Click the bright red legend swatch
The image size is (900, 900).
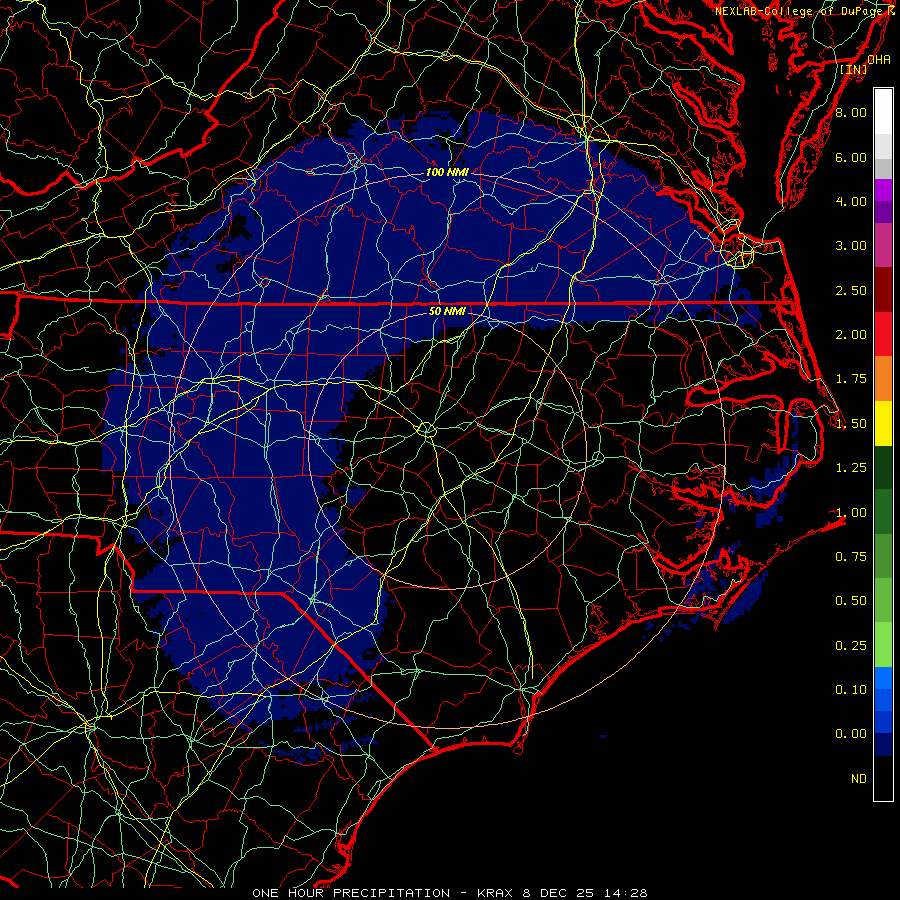coord(883,334)
